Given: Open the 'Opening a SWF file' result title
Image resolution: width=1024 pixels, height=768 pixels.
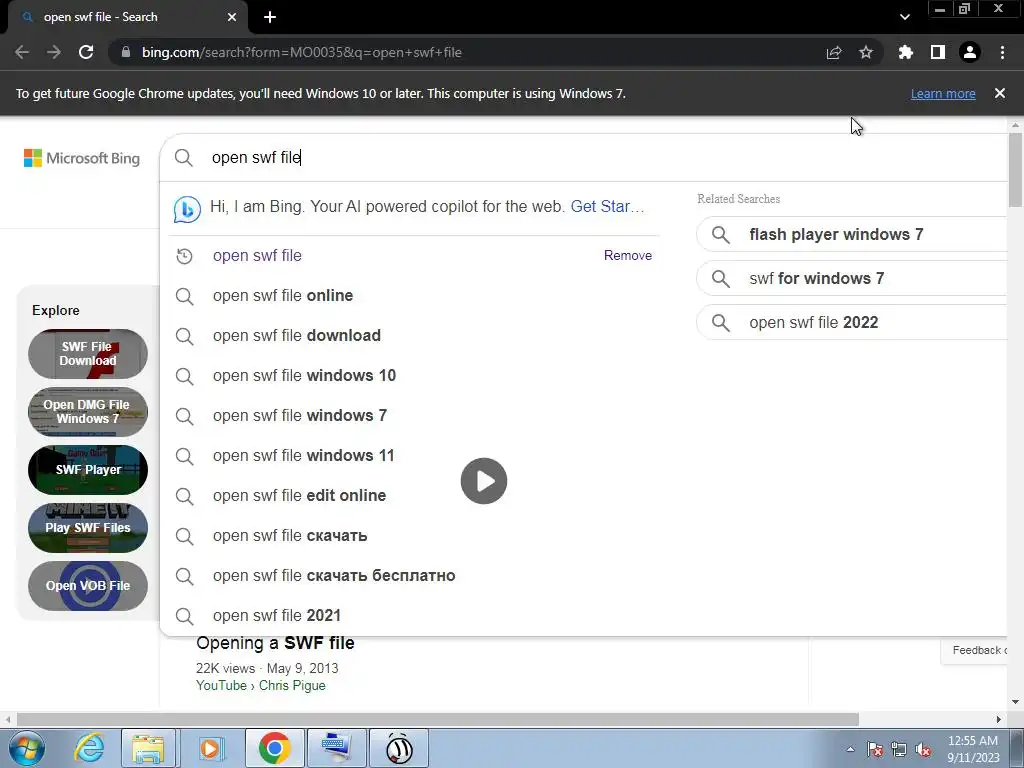Looking at the screenshot, I should coord(275,643).
